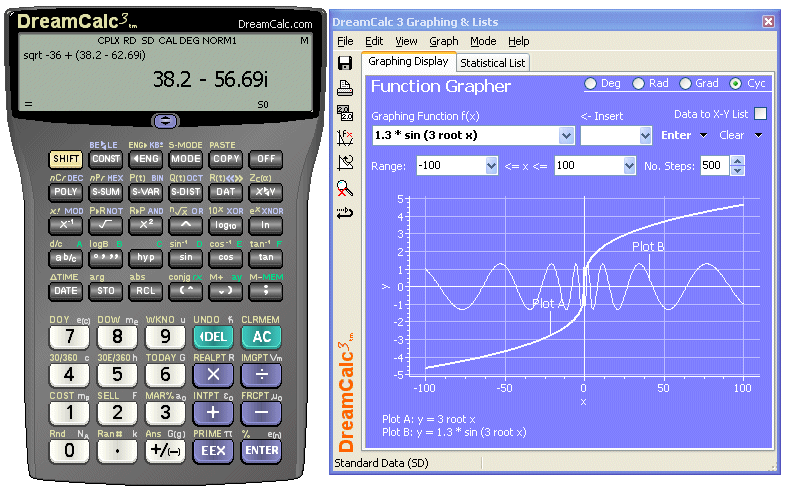Open the Insert combo box dropdown
The height and width of the screenshot is (491, 786).
point(645,135)
